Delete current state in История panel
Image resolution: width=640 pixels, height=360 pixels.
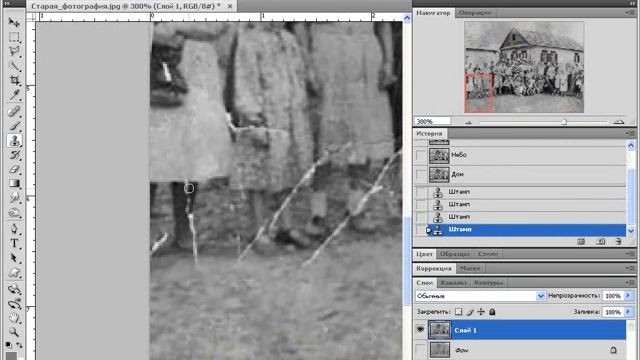click(x=618, y=242)
